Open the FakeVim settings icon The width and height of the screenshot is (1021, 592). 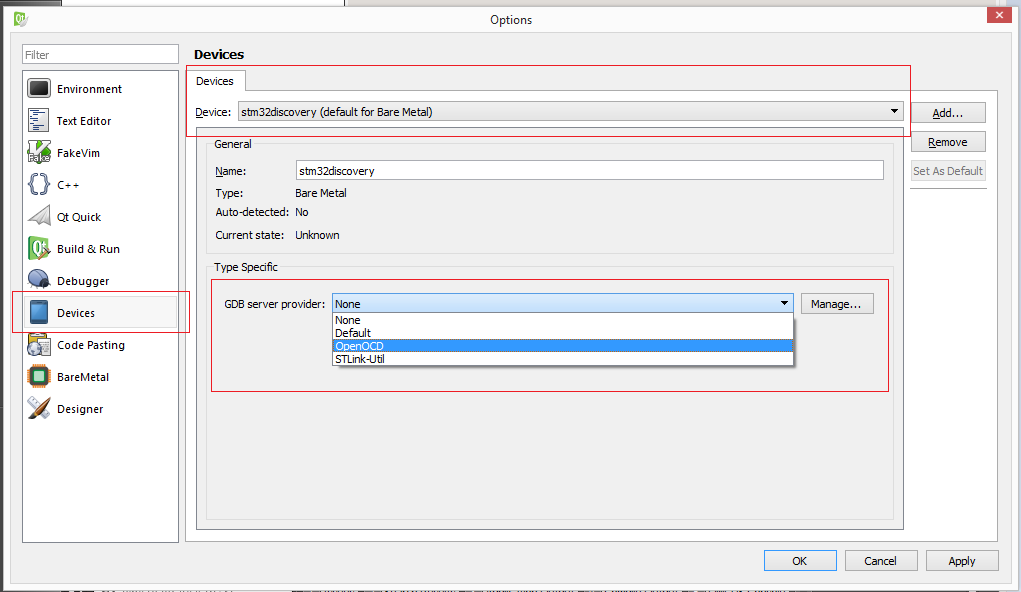pyautogui.click(x=38, y=152)
